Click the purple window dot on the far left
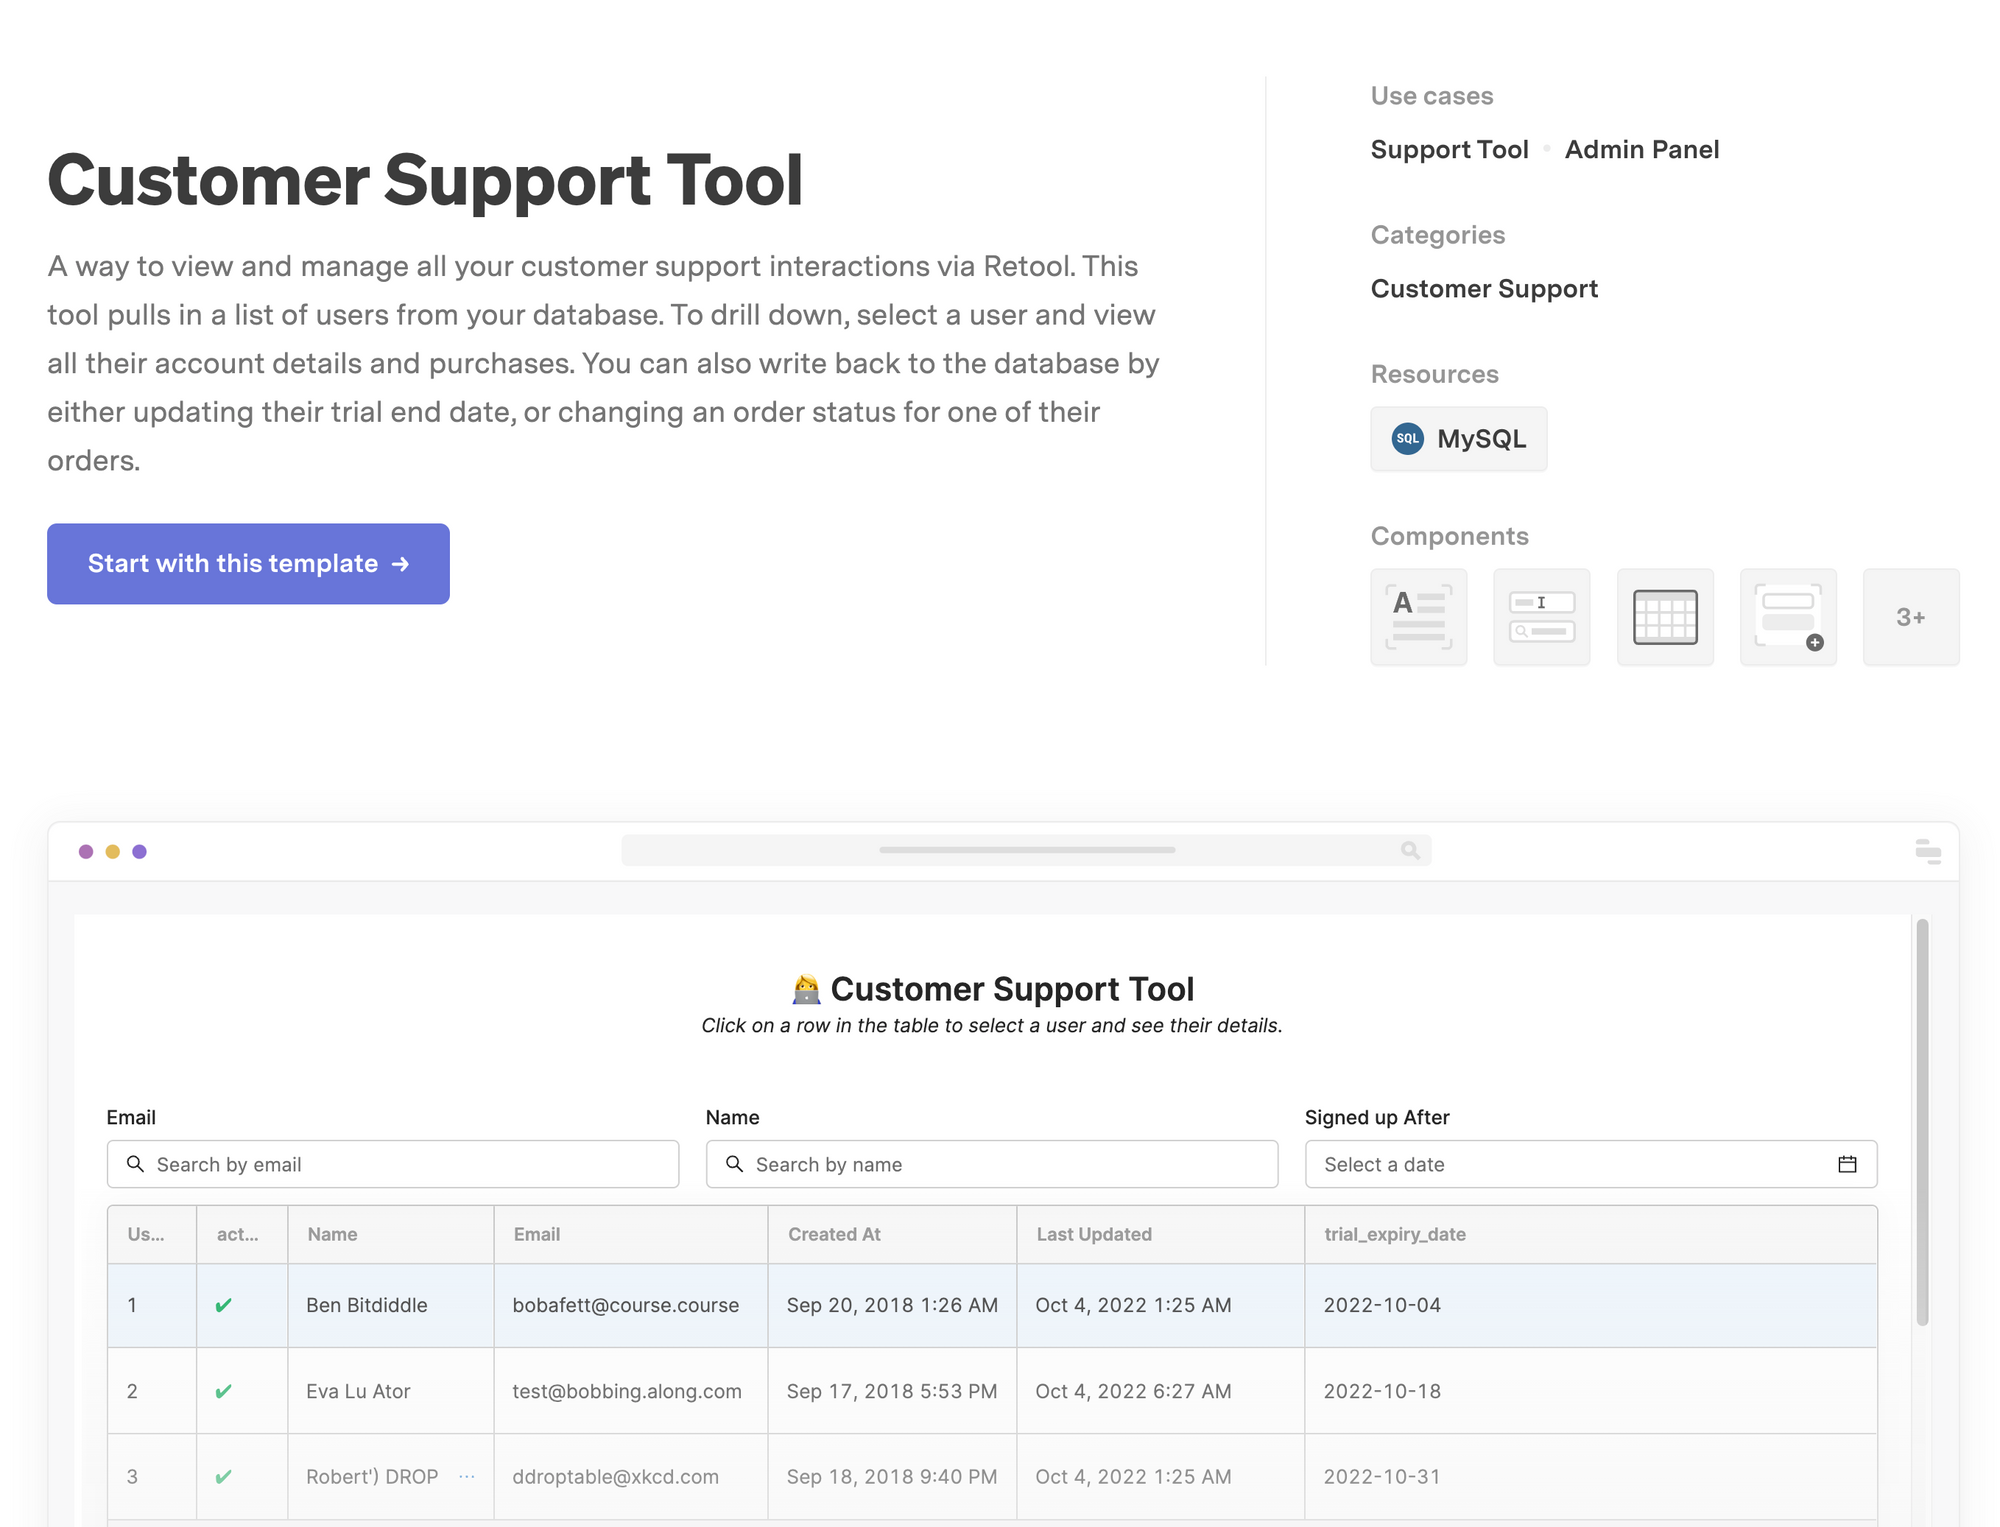This screenshot has width=2000, height=1527. pyautogui.click(x=86, y=851)
